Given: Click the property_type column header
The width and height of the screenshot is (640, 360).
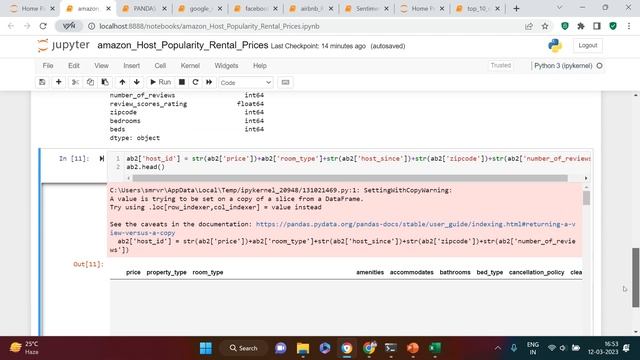Looking at the screenshot, I should [167, 272].
